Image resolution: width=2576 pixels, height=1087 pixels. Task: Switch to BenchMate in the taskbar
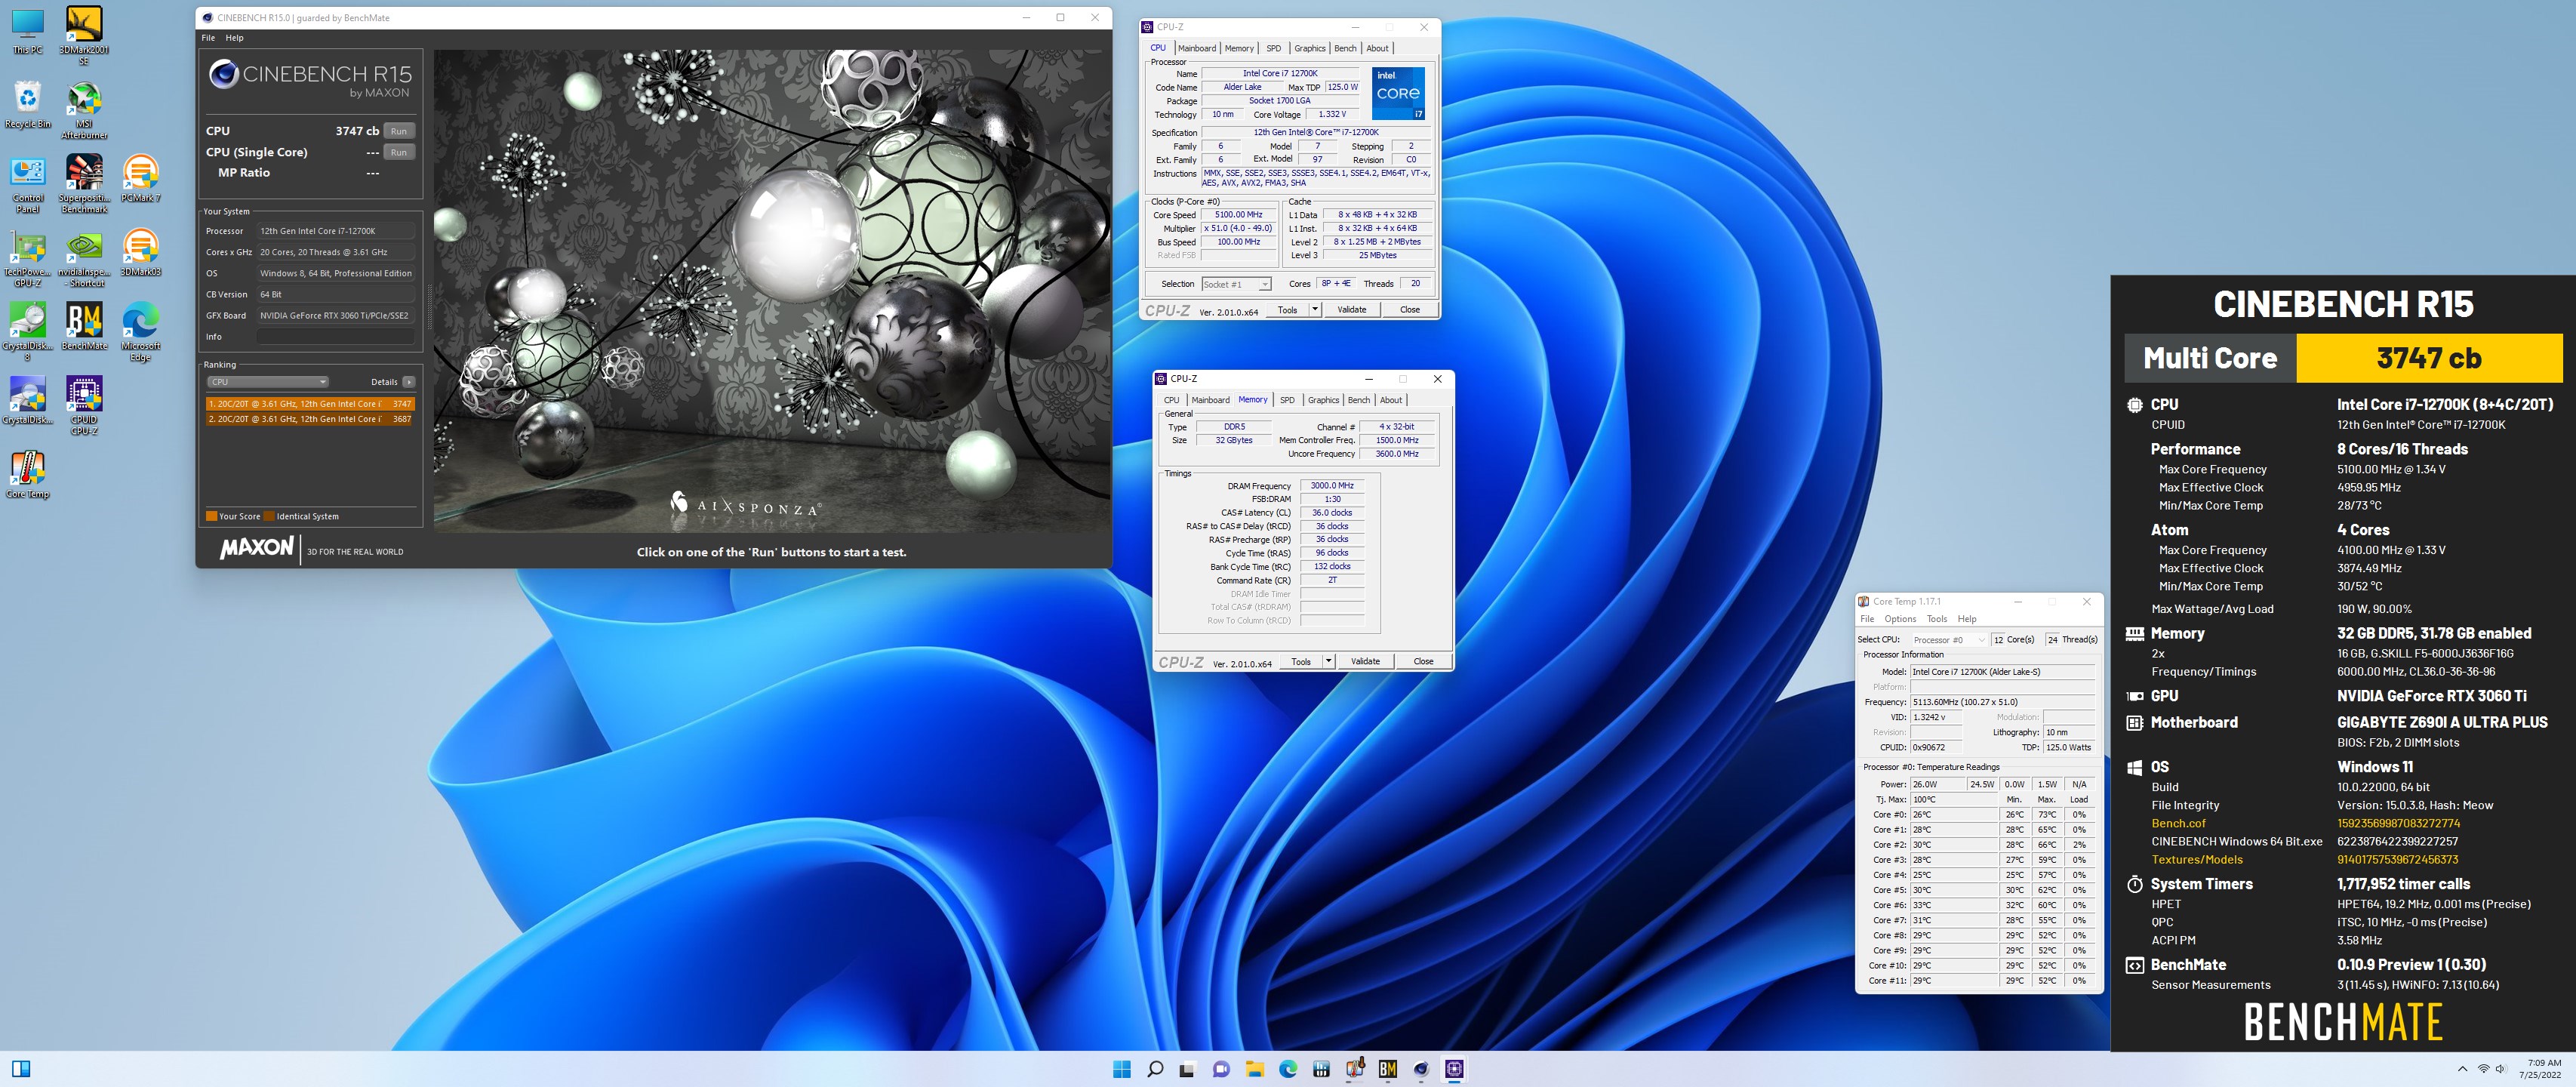(x=1388, y=1069)
